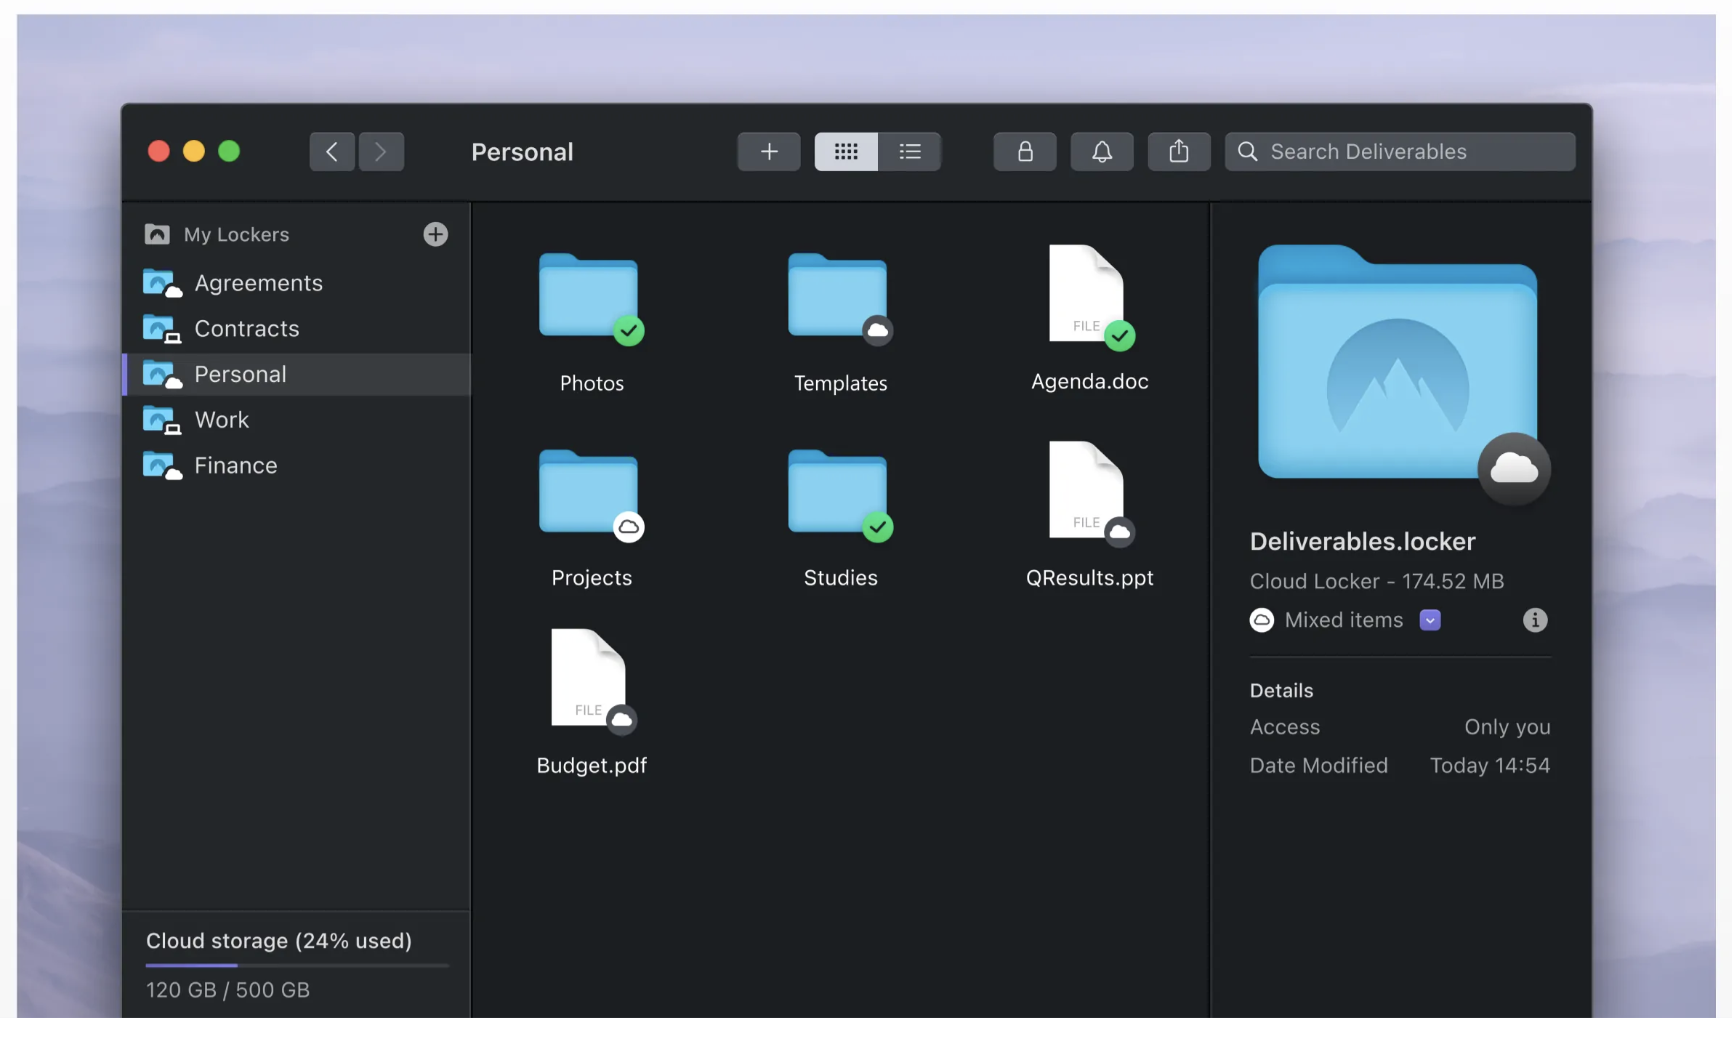Expand the Mixed items dropdown
1732x1044 pixels.
point(1430,620)
